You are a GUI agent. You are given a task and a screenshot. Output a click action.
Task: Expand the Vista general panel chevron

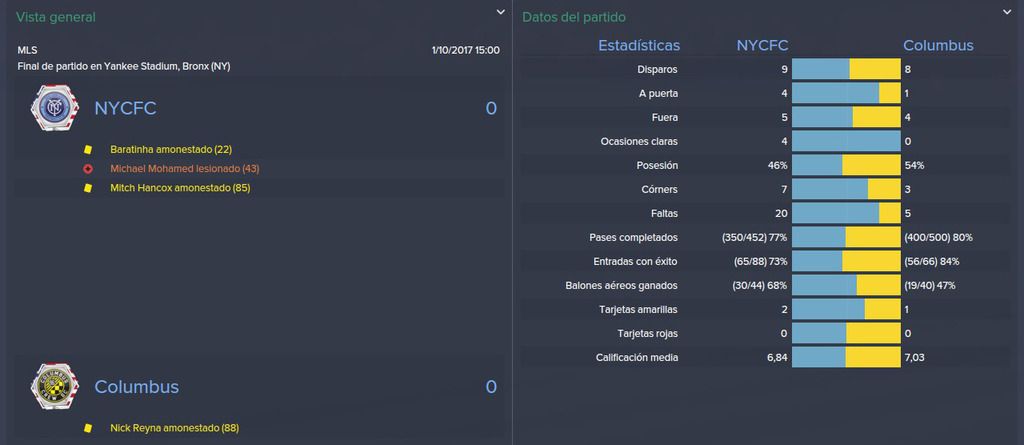pos(500,12)
